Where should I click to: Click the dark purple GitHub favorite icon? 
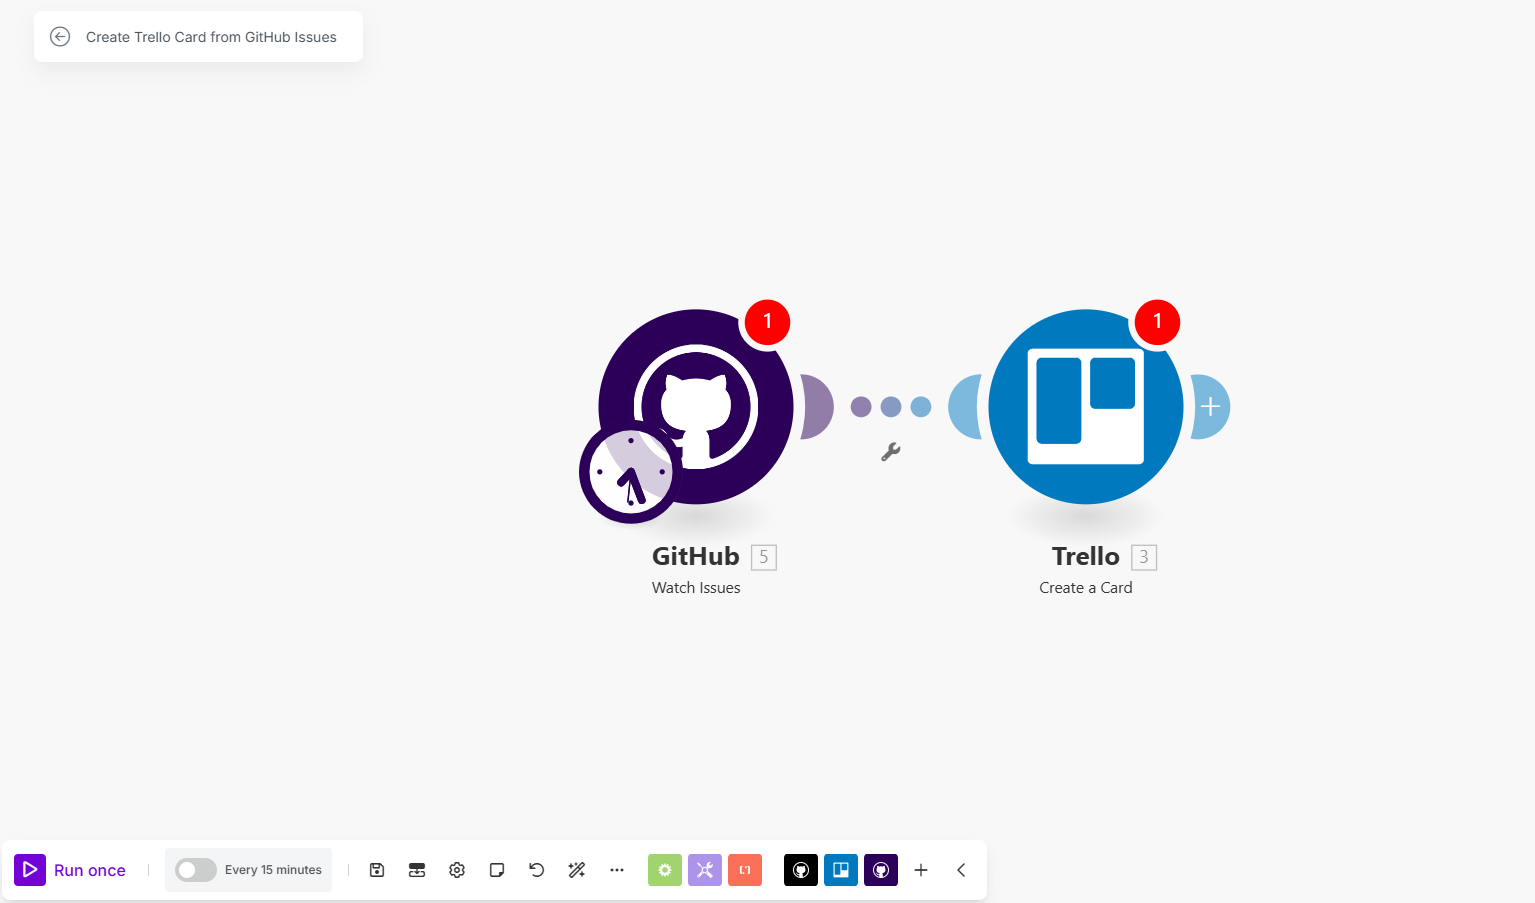tap(881, 870)
